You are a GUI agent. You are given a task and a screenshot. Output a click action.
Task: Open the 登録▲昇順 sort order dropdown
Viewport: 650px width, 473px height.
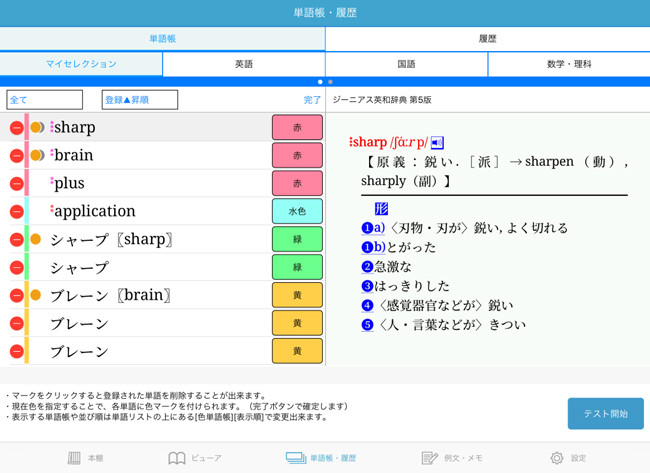140,100
